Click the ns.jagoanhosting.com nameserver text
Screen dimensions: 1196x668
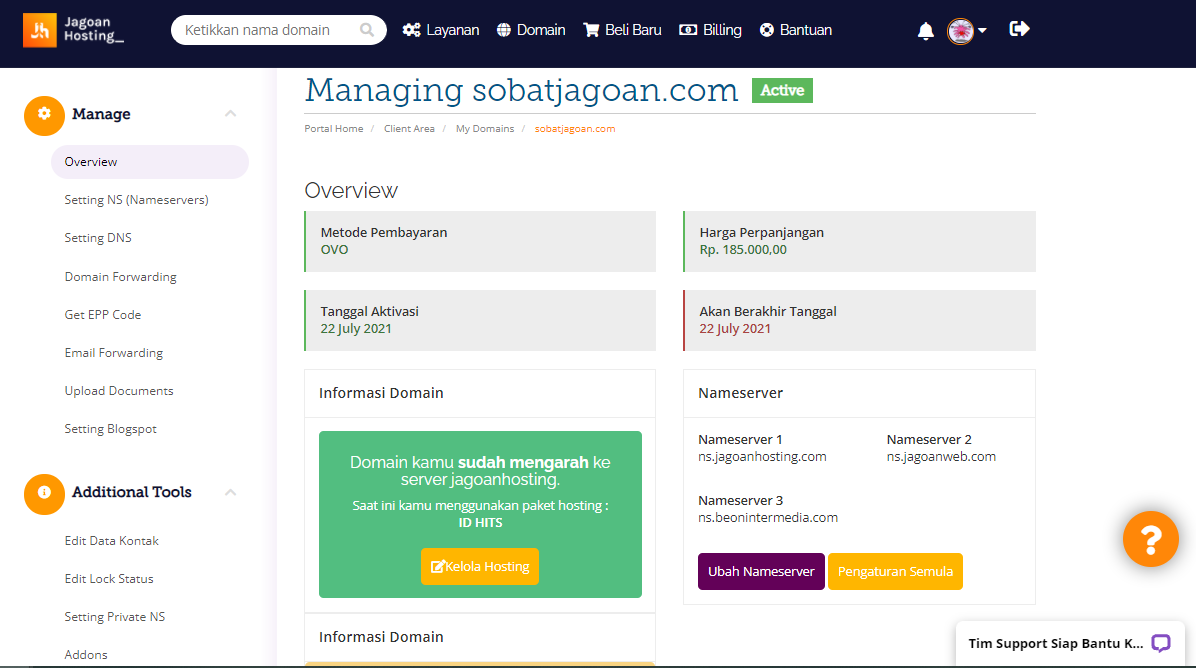tap(763, 457)
